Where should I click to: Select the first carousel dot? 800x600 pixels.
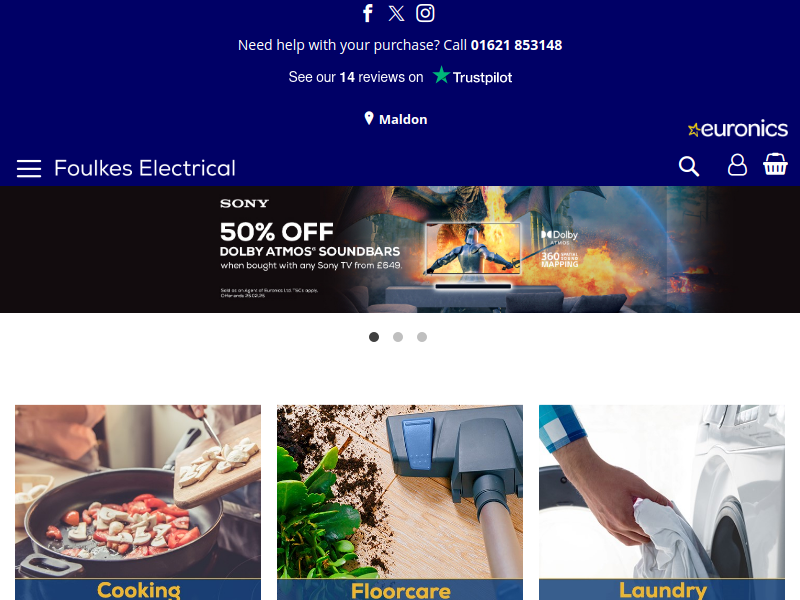[x=374, y=337]
